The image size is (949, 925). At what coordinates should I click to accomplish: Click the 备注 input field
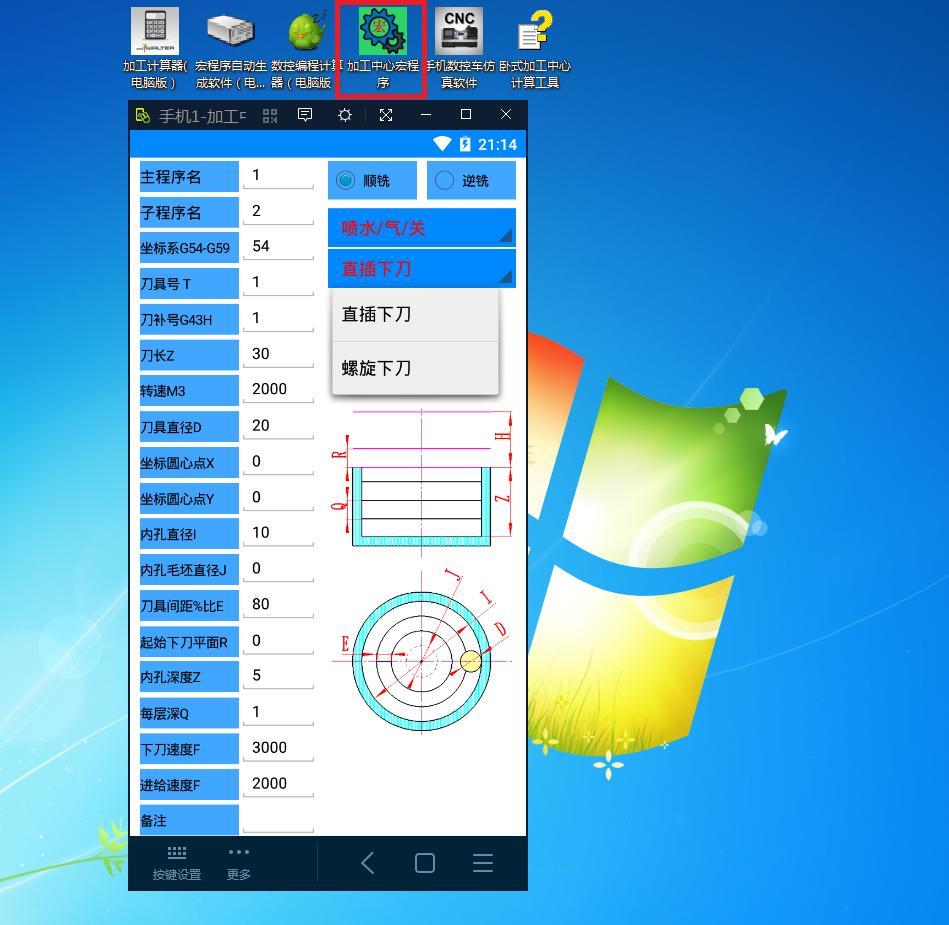tap(278, 820)
